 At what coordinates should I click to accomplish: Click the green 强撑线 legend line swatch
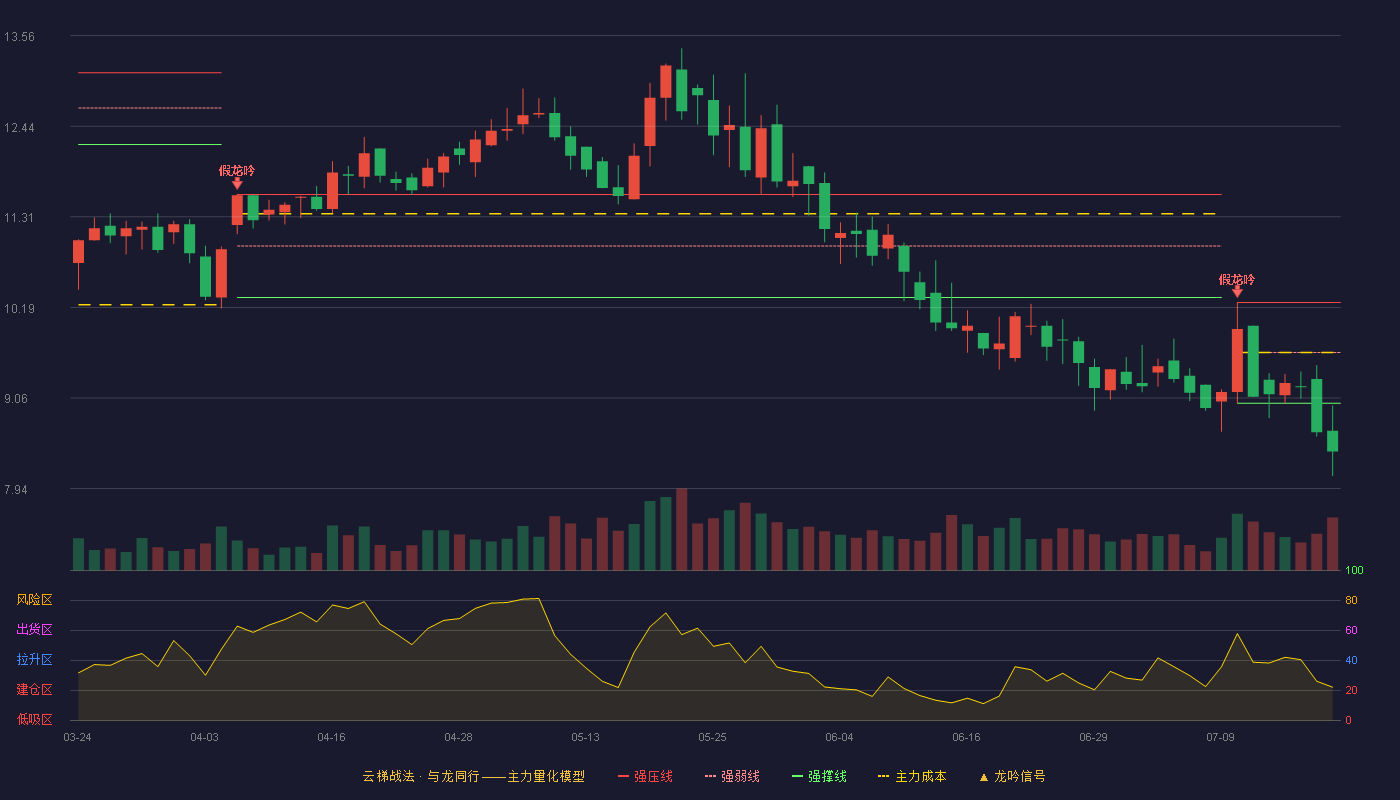click(x=797, y=777)
